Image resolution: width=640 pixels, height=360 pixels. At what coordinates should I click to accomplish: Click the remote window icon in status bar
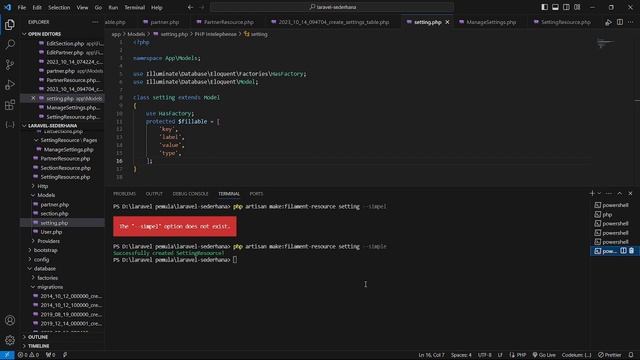coord(7,355)
